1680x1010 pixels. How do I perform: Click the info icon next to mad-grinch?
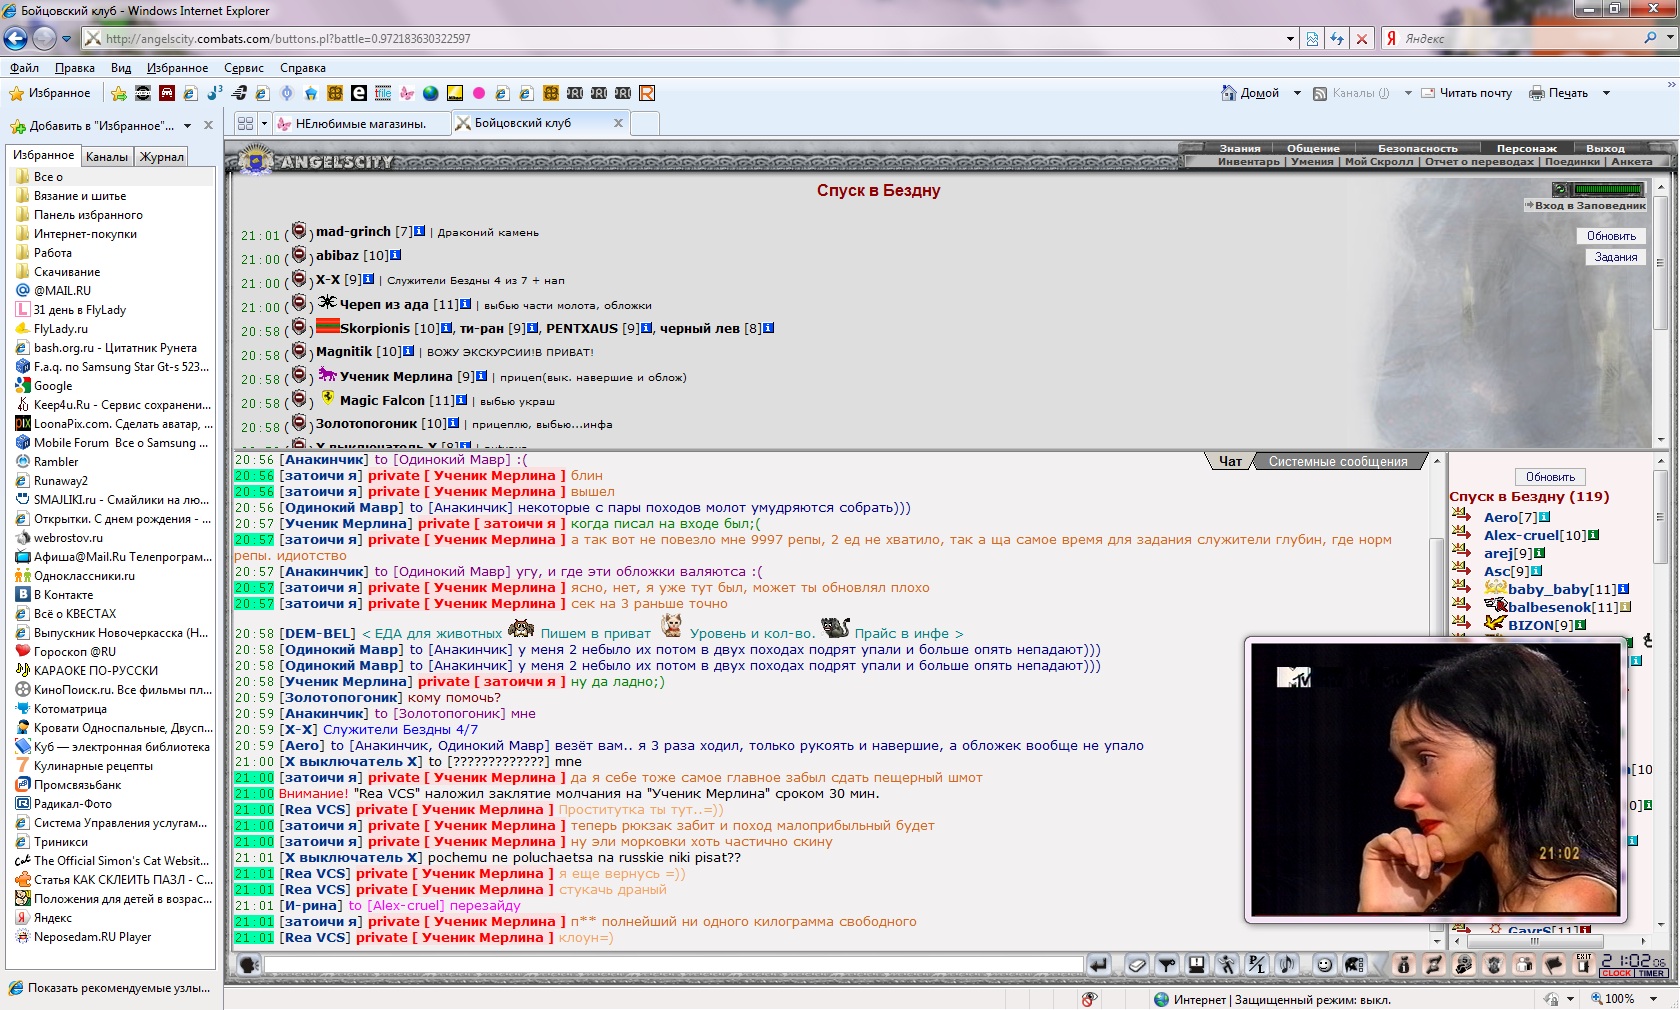coord(420,231)
